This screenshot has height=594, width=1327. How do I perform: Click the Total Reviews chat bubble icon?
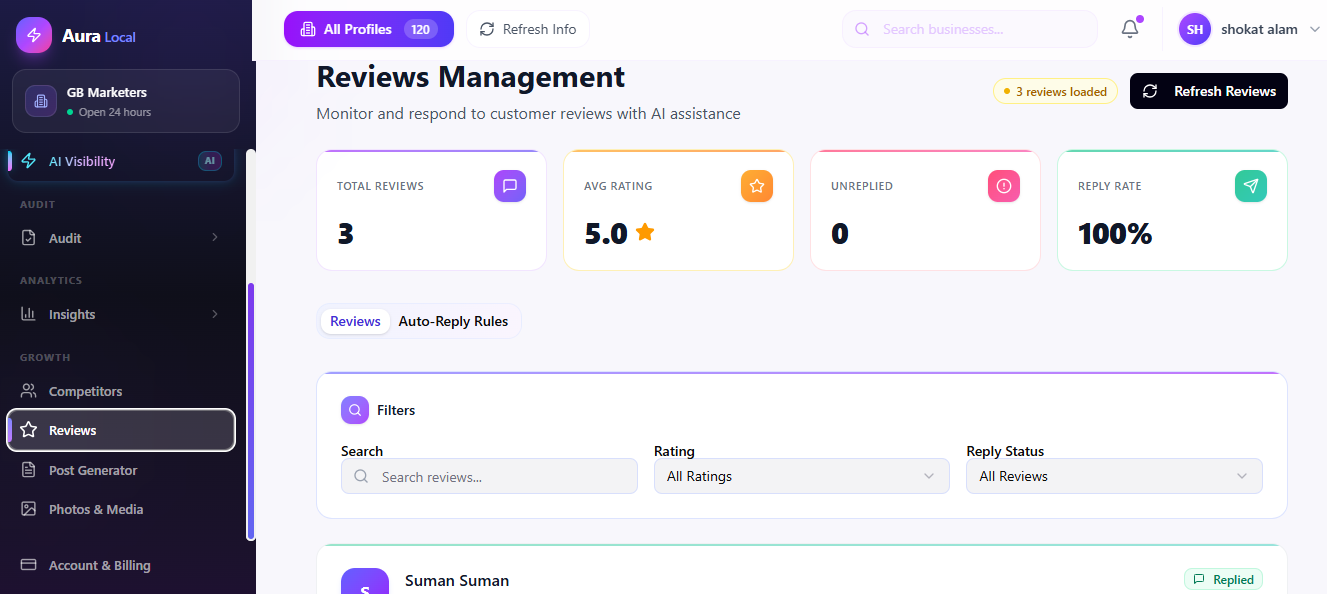(510, 186)
